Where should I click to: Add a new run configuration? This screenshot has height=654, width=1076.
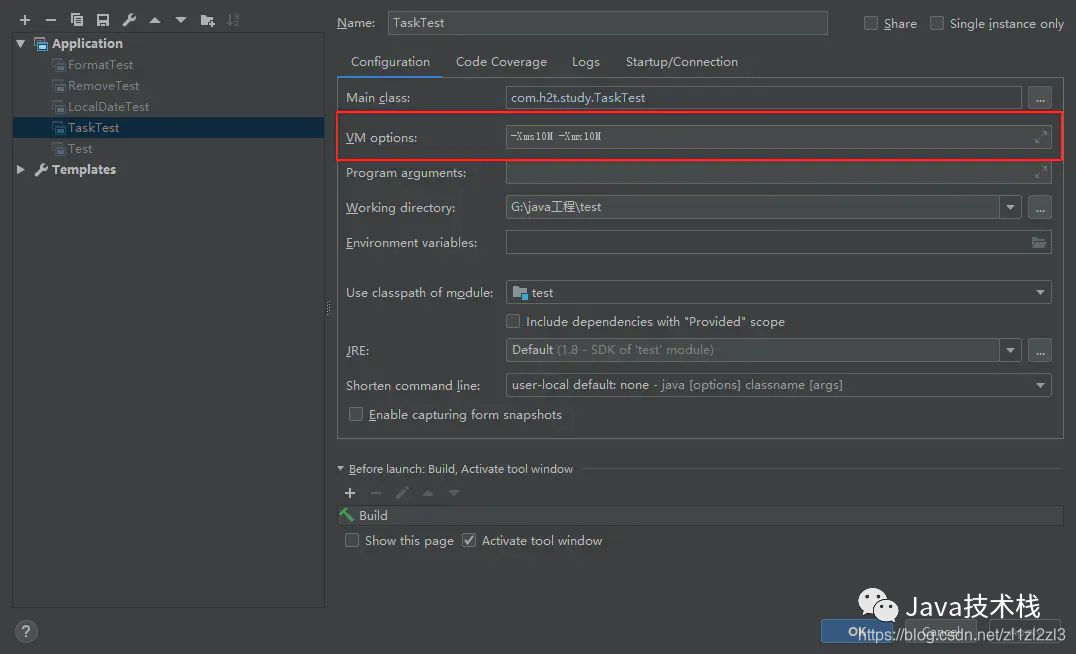coord(25,21)
